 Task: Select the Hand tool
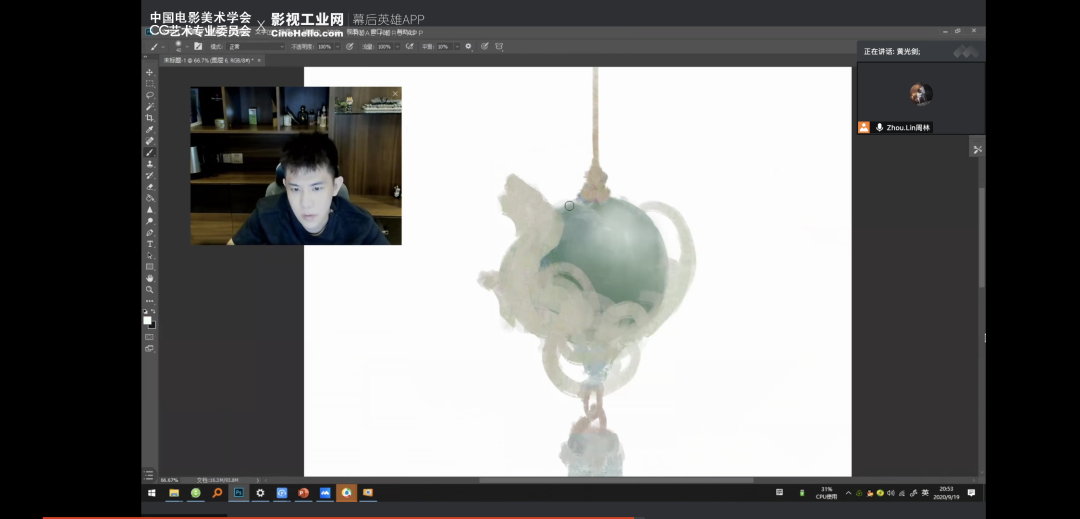(150, 278)
